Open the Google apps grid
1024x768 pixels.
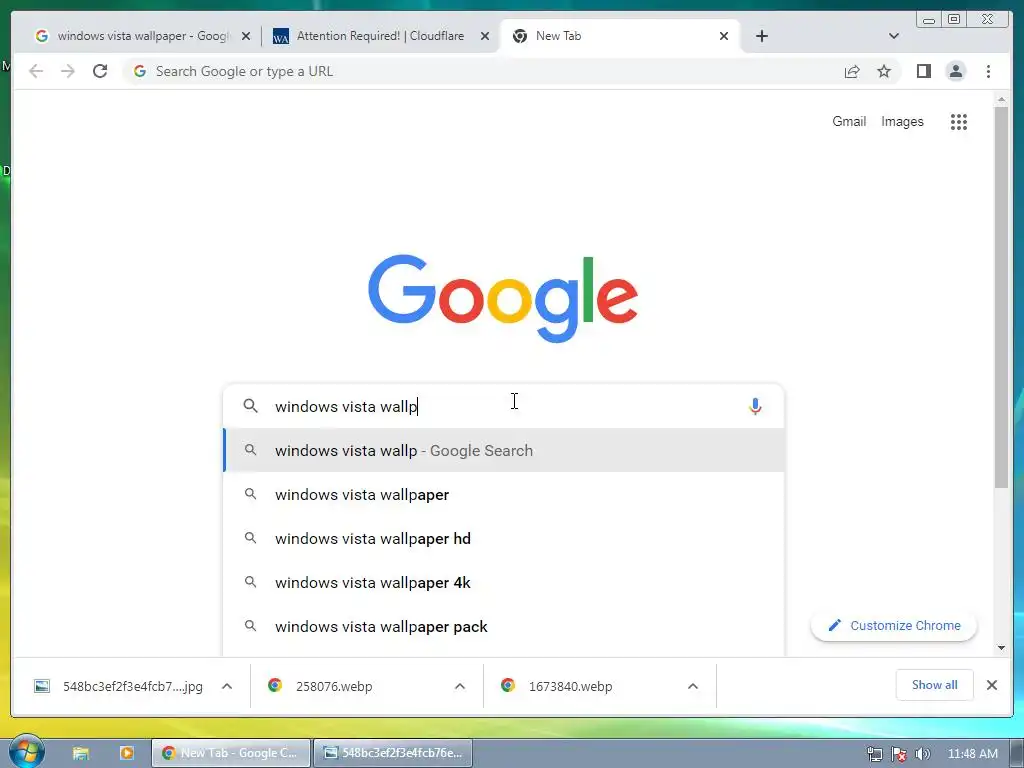[959, 121]
